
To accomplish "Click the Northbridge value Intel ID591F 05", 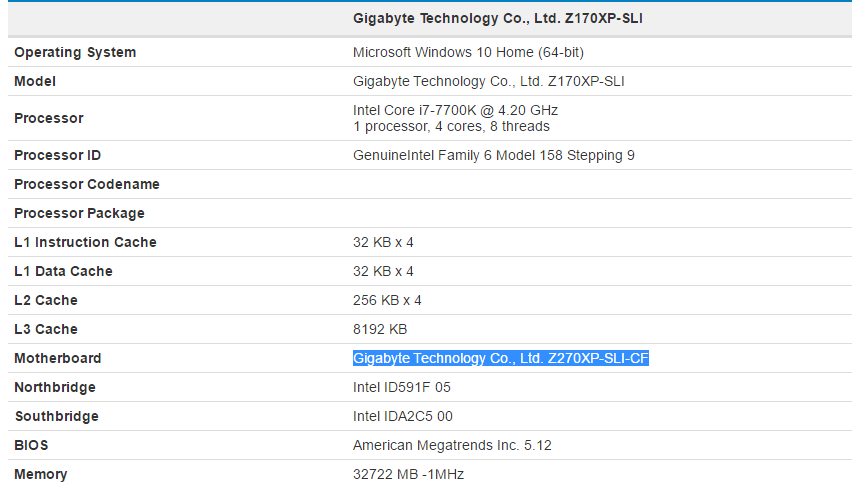I will (x=402, y=387).
